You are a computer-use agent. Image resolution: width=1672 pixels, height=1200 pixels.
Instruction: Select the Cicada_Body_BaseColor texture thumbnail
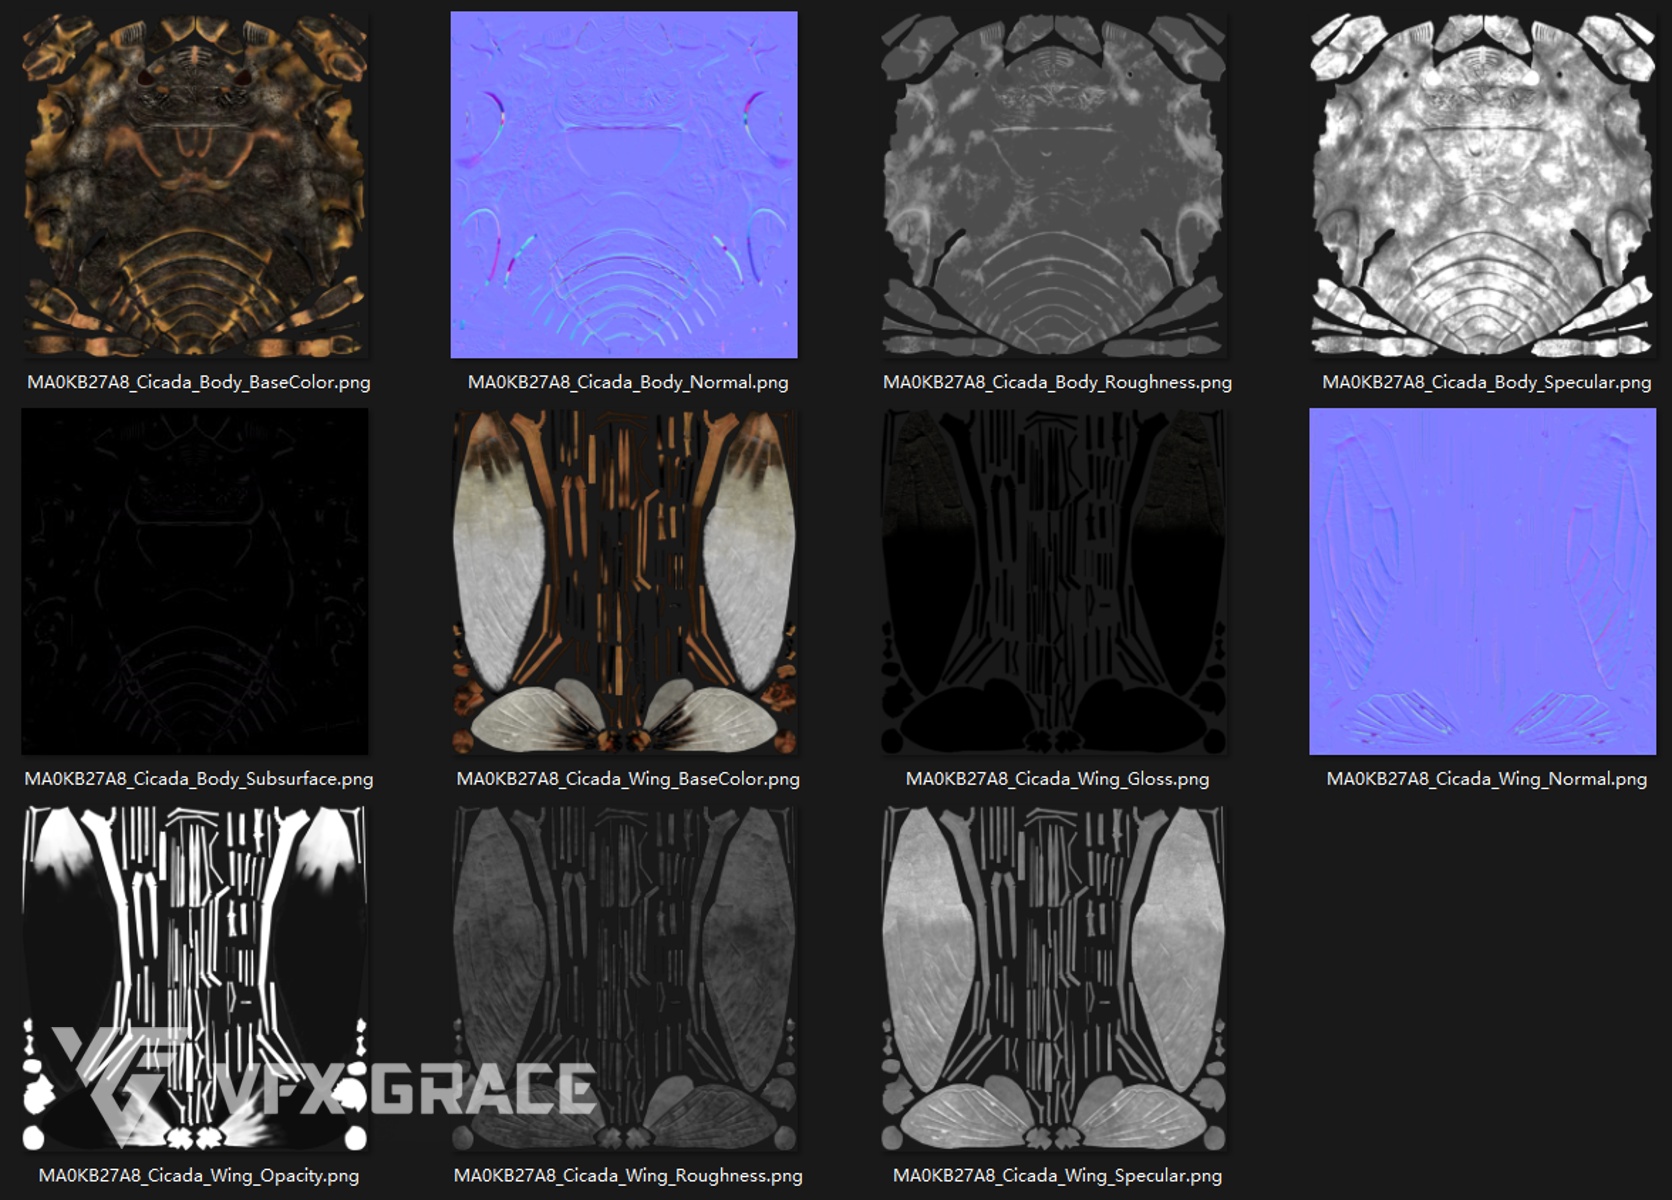coord(195,185)
